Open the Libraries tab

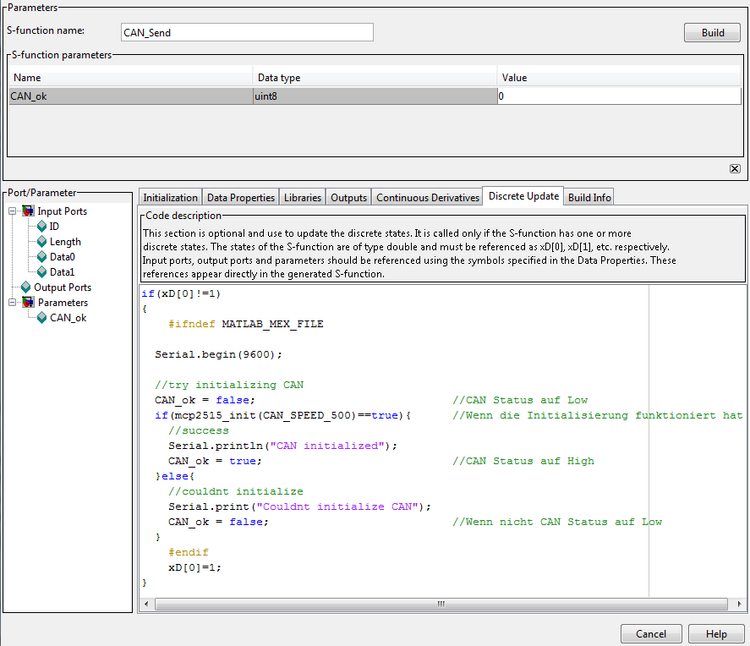coord(302,198)
